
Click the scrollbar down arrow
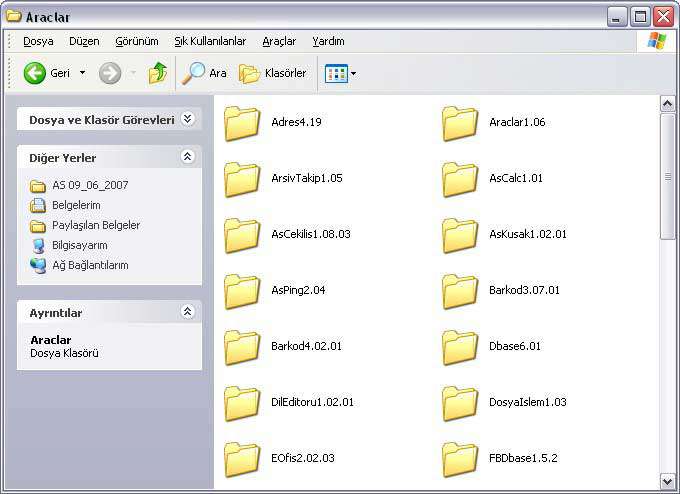(x=667, y=481)
